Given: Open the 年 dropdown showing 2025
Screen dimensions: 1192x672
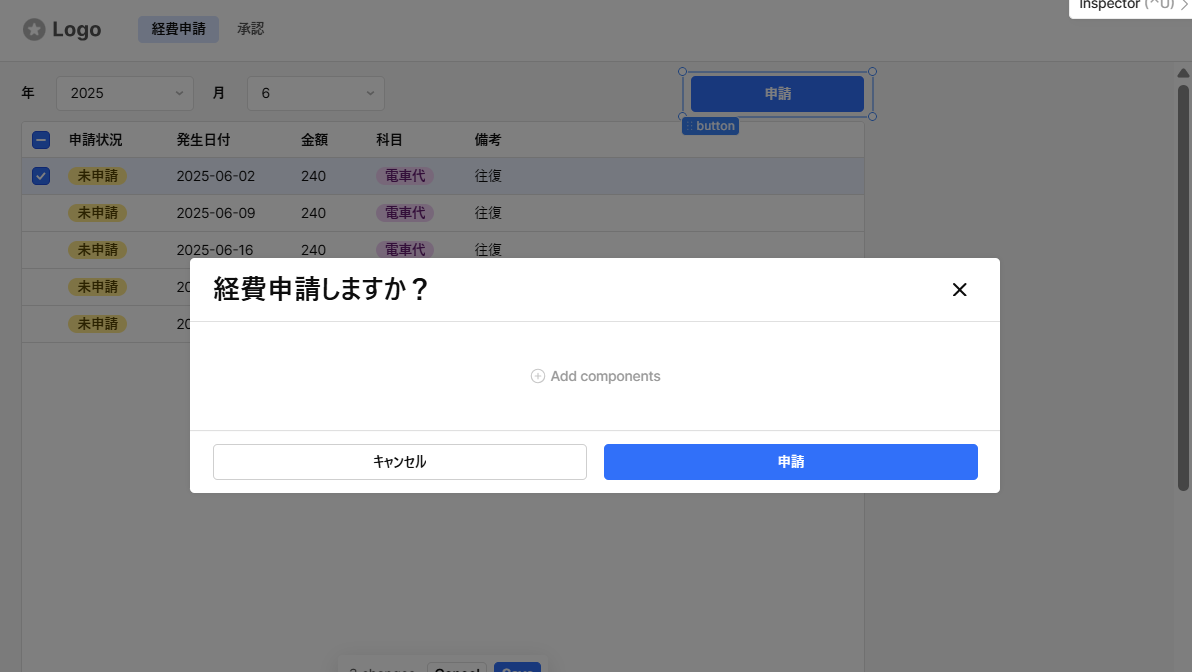Looking at the screenshot, I should click(x=125, y=94).
